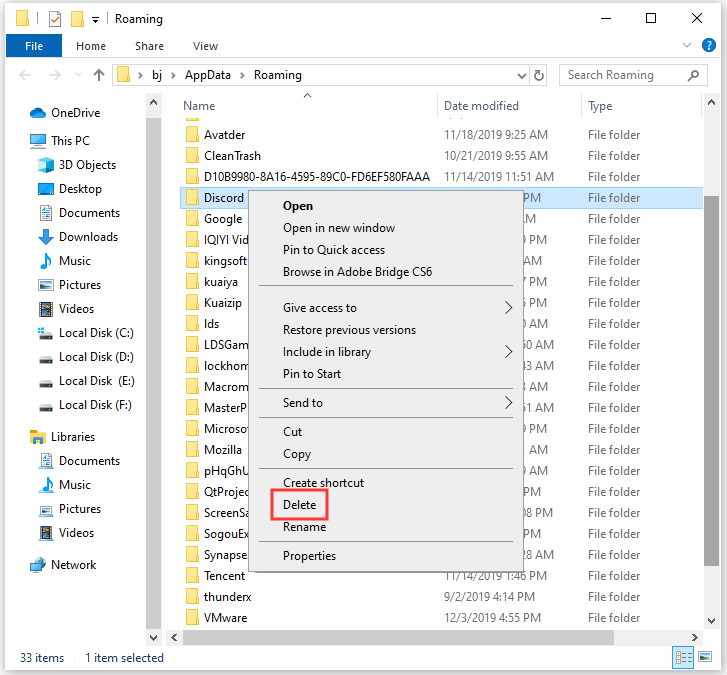Choose Delete in context menu
The height and width of the screenshot is (675, 727).
click(386, 505)
